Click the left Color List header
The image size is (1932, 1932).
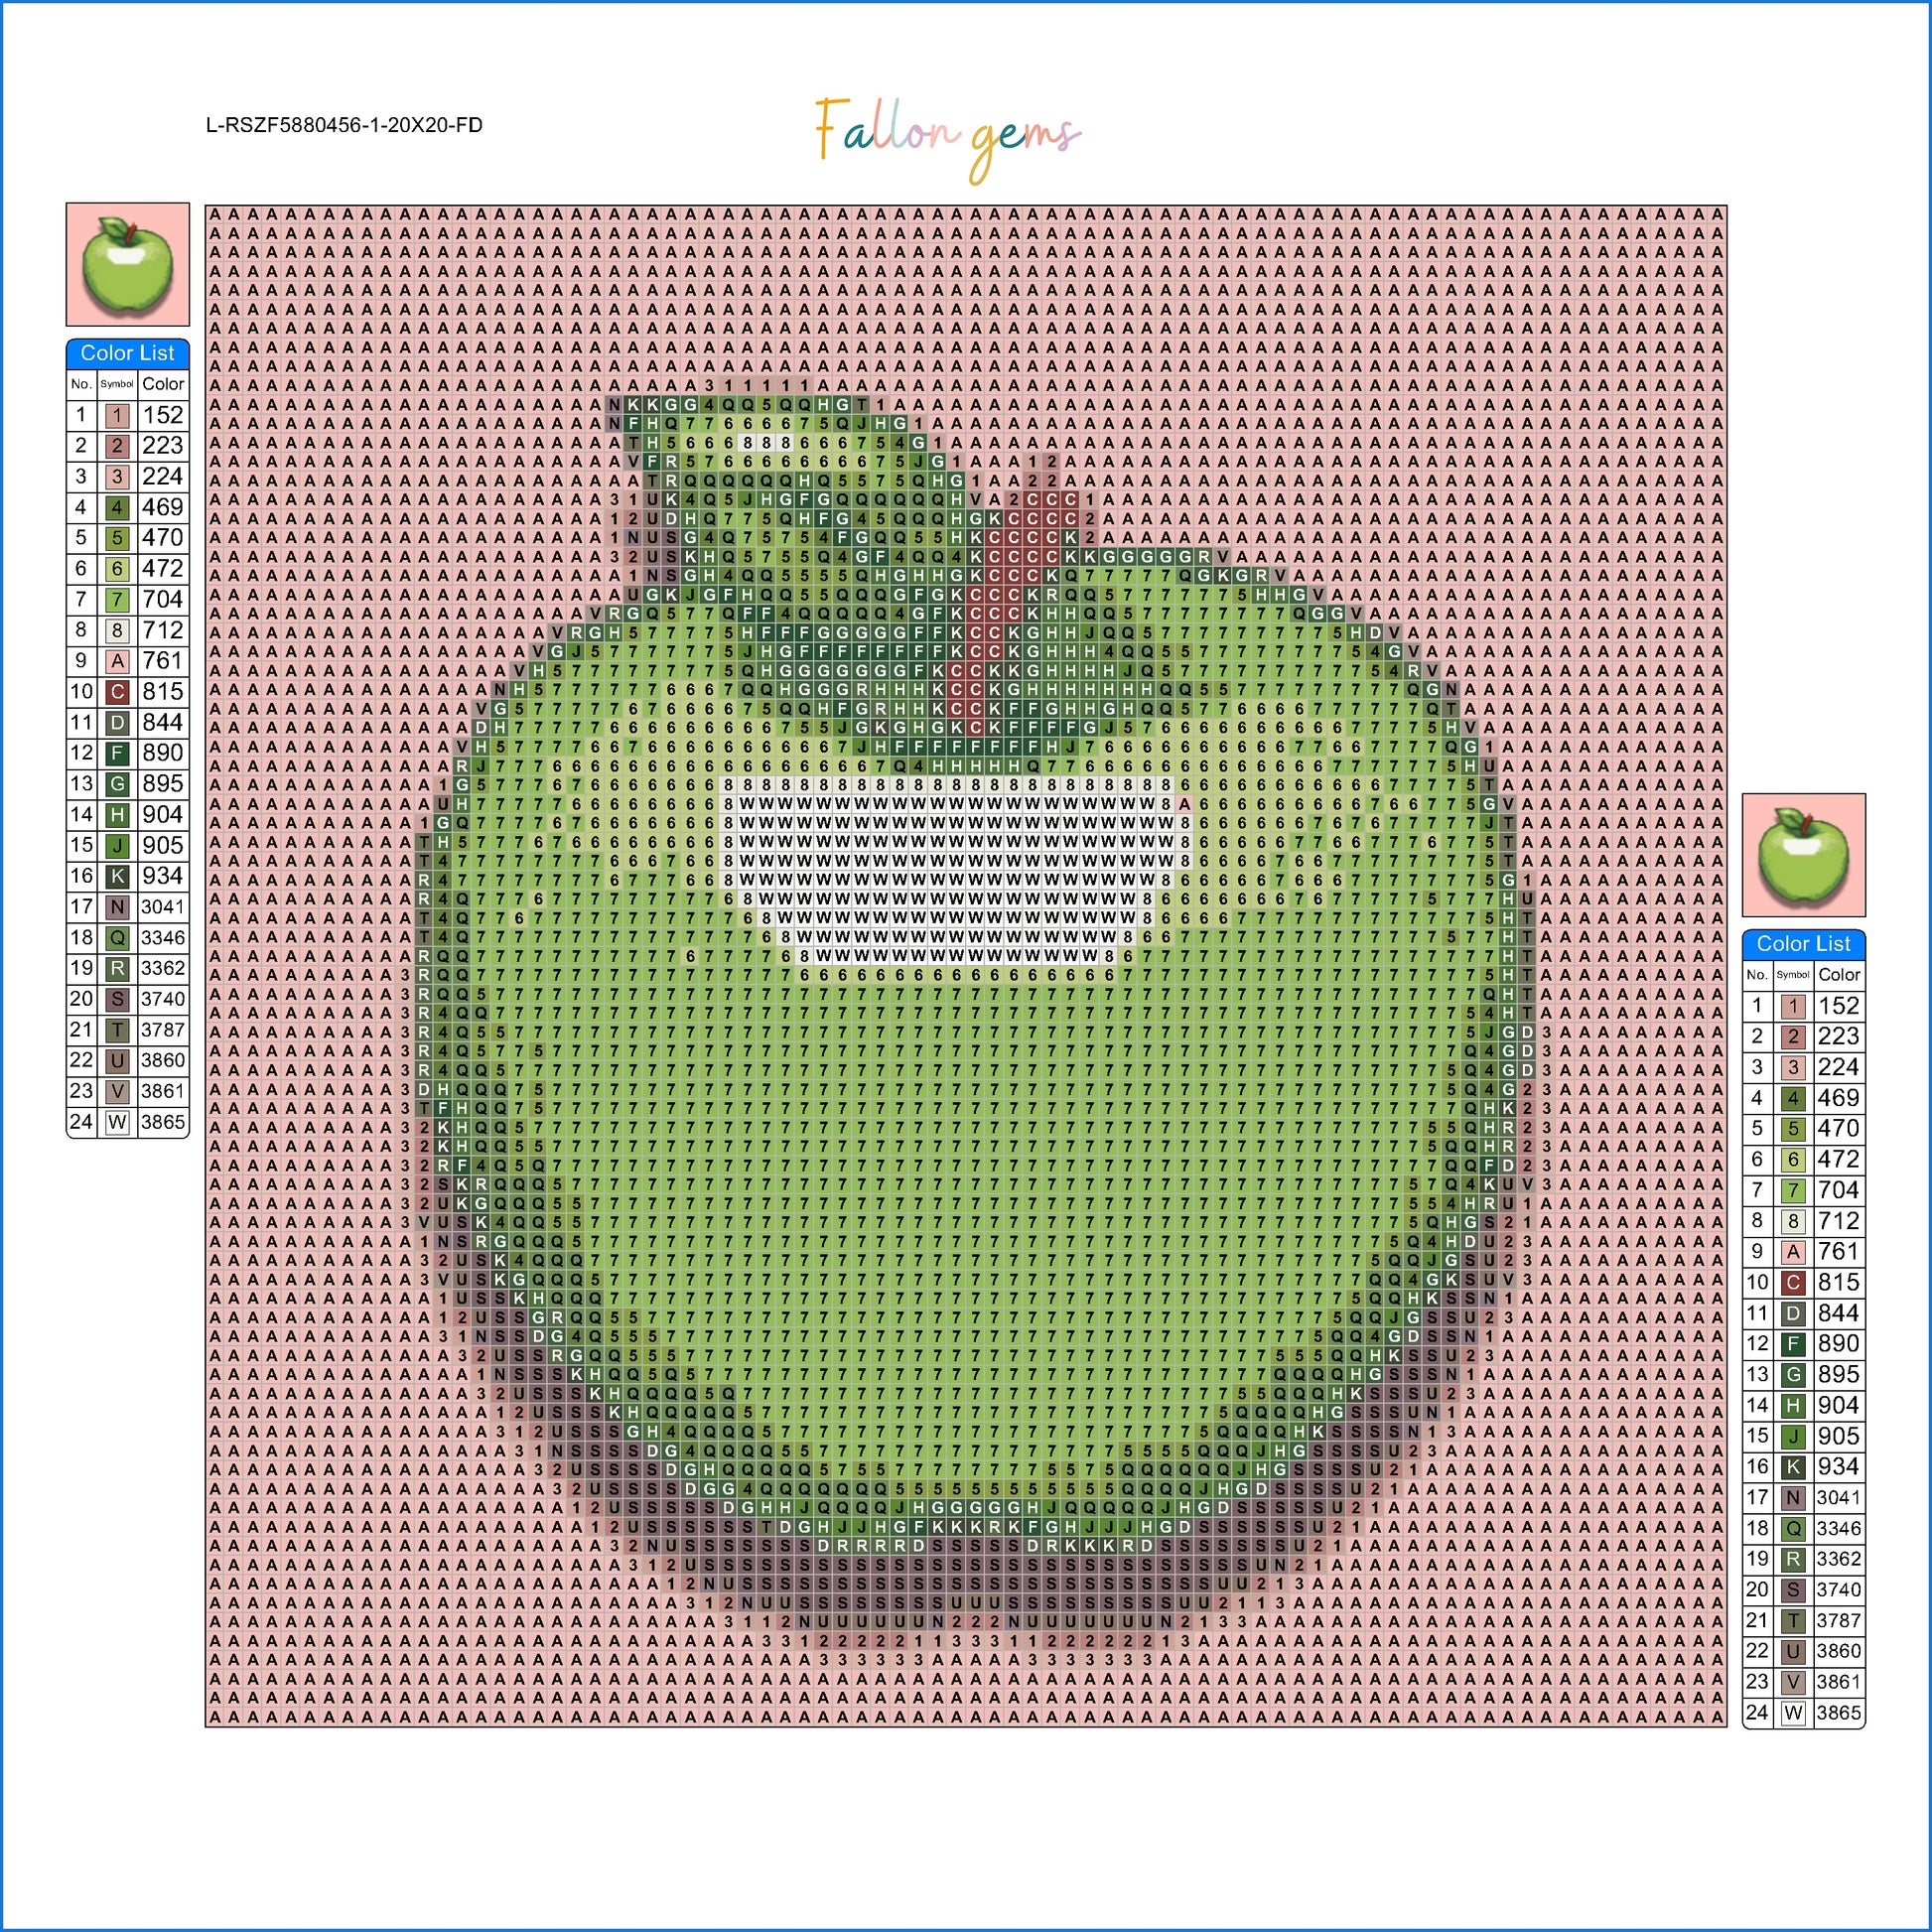click(x=127, y=353)
